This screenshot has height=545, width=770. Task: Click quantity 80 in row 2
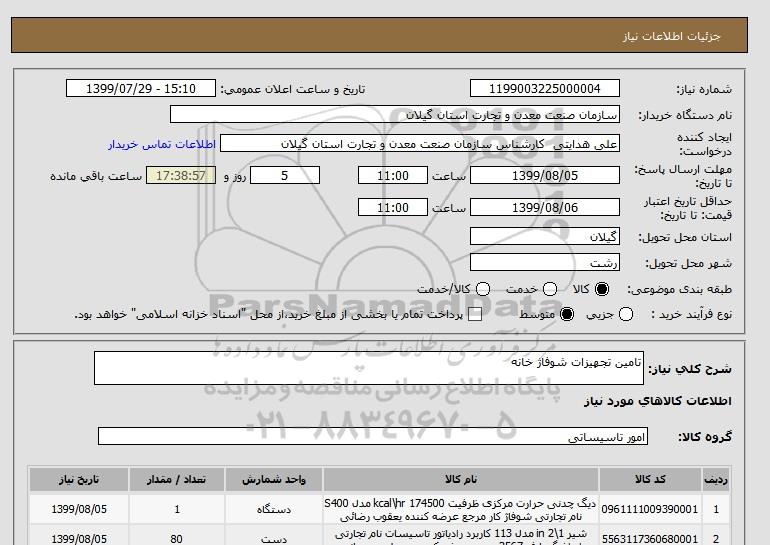point(176,539)
